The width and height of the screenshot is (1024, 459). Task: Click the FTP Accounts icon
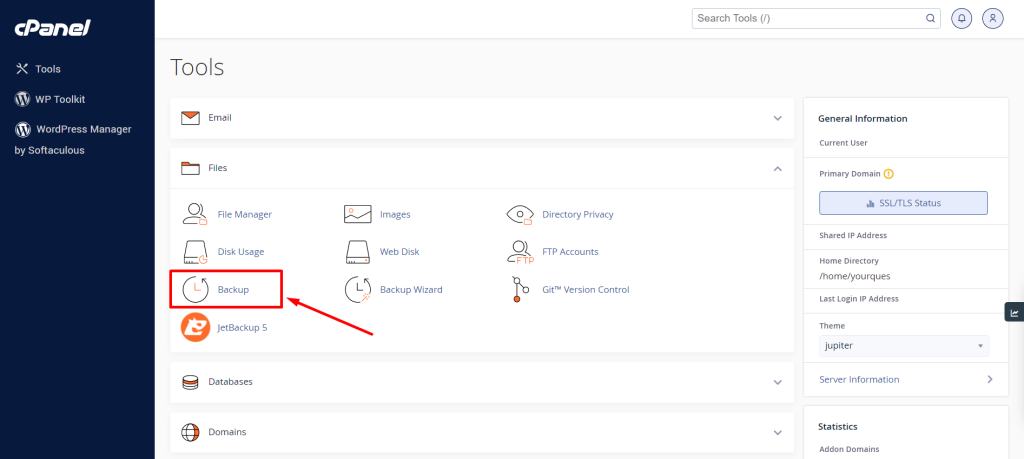(520, 251)
